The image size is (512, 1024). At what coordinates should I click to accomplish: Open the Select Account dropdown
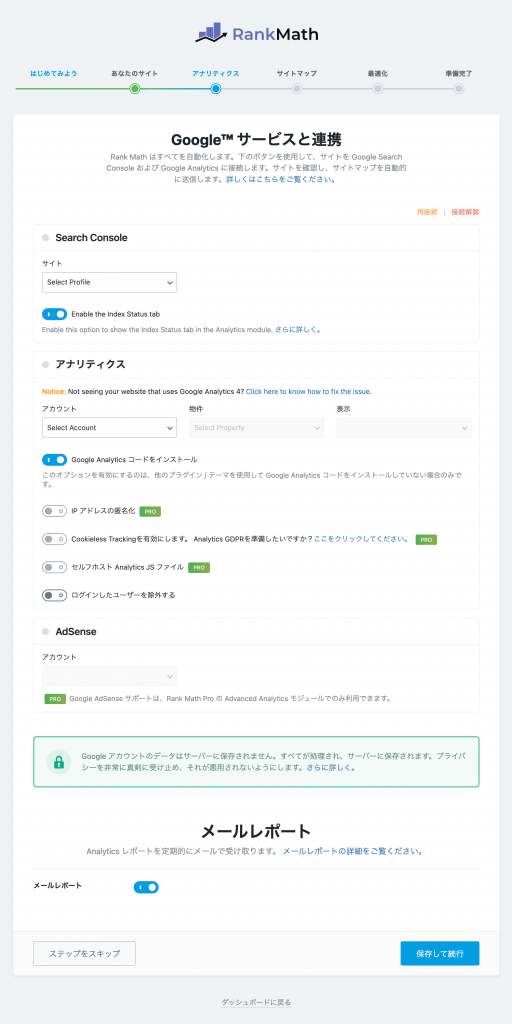[109, 428]
